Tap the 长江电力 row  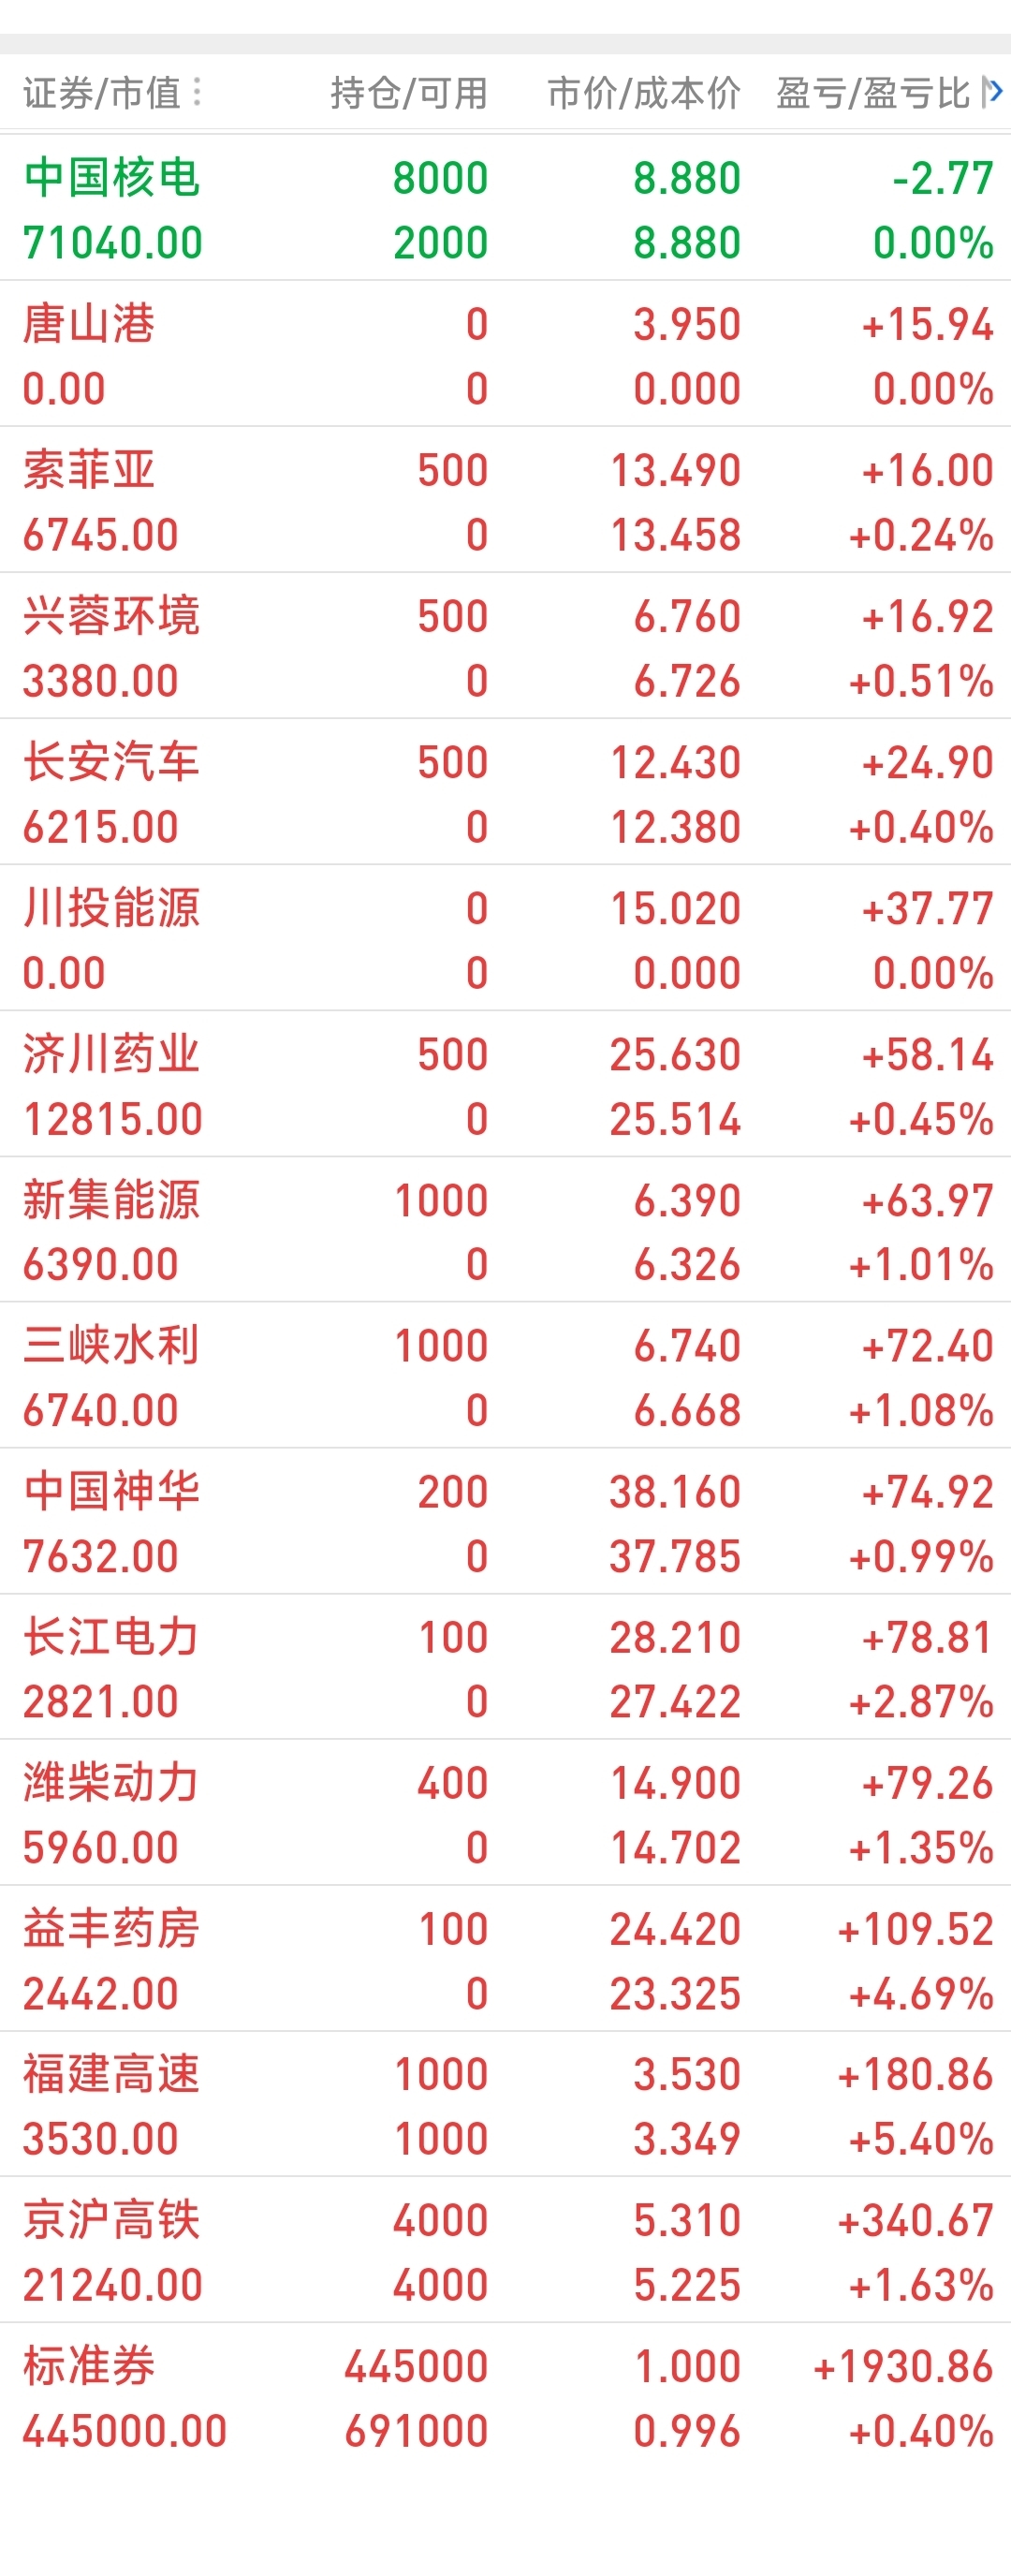(x=505, y=1667)
